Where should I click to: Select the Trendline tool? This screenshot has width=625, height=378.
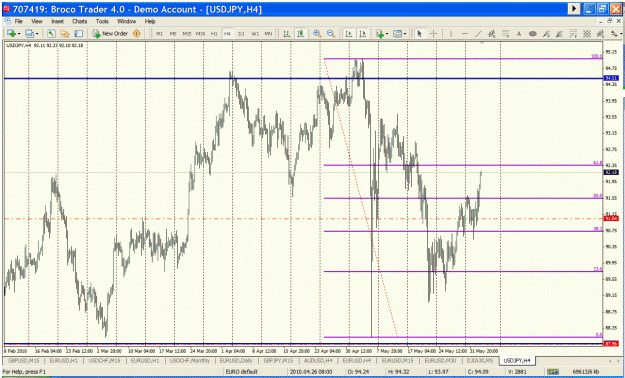(478, 34)
